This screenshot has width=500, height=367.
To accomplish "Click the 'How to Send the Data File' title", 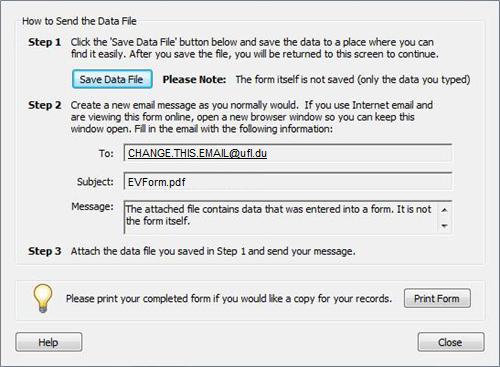I will pyautogui.click(x=79, y=21).
